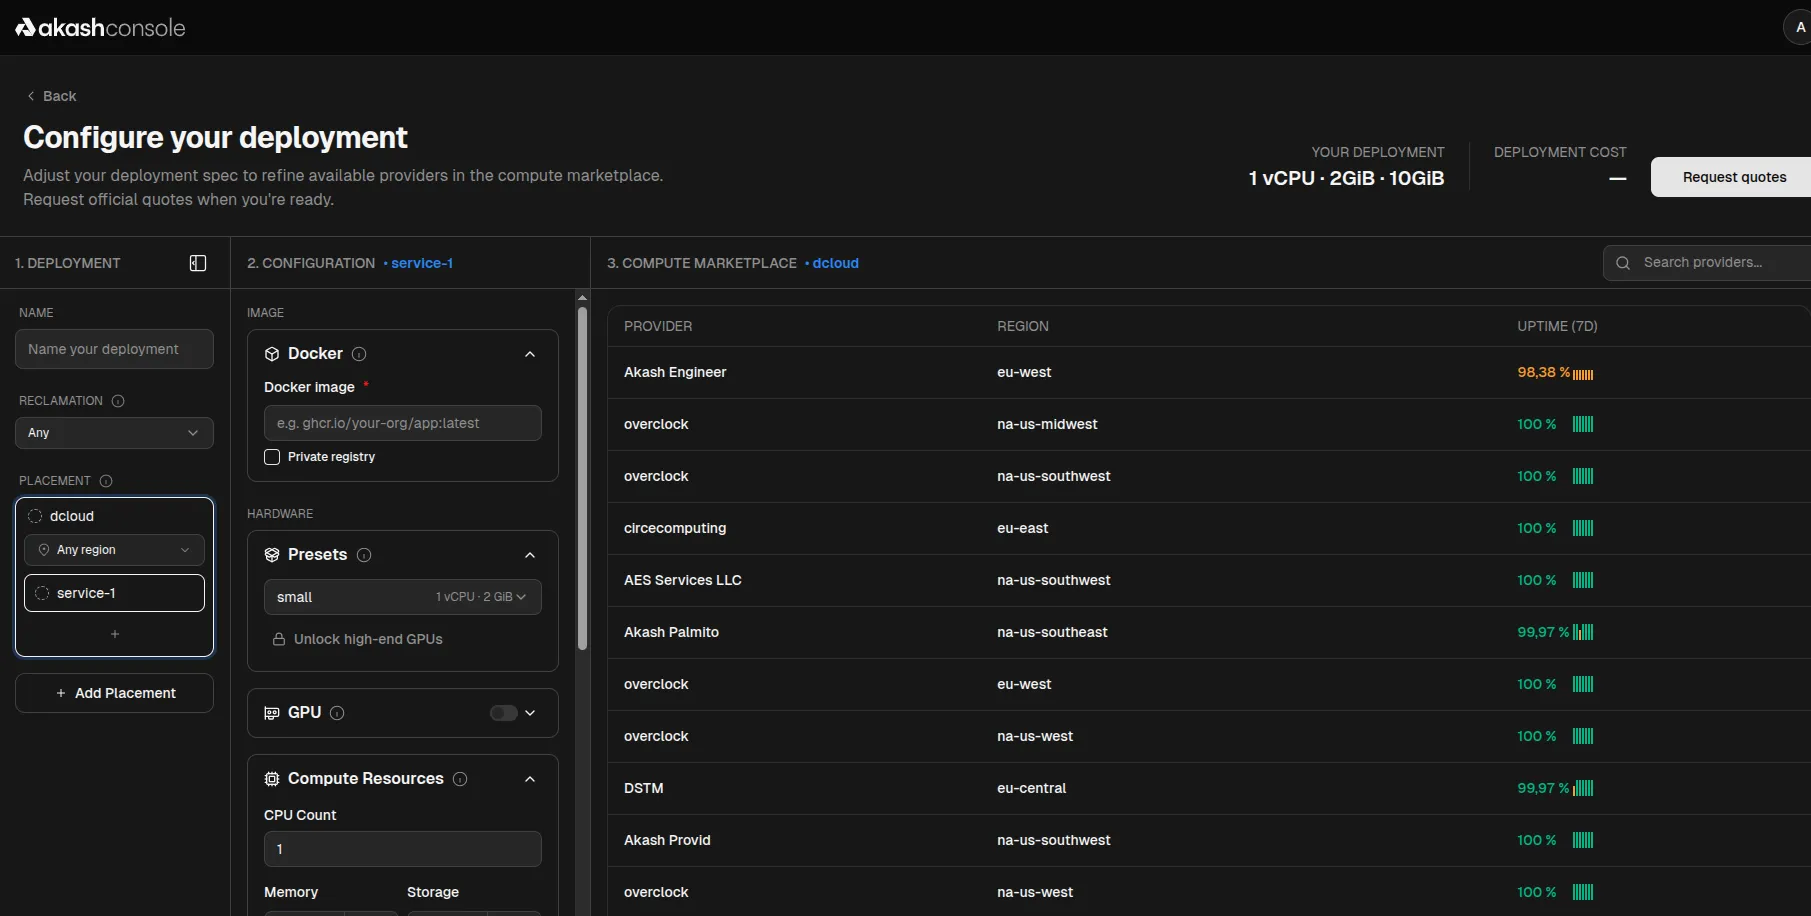Click the uptime bars for Akash Engineer
1811x916 pixels.
(1583, 374)
